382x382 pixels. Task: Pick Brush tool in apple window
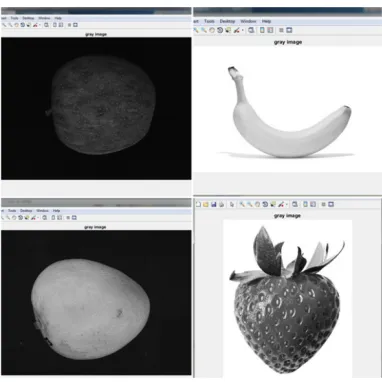35,25
